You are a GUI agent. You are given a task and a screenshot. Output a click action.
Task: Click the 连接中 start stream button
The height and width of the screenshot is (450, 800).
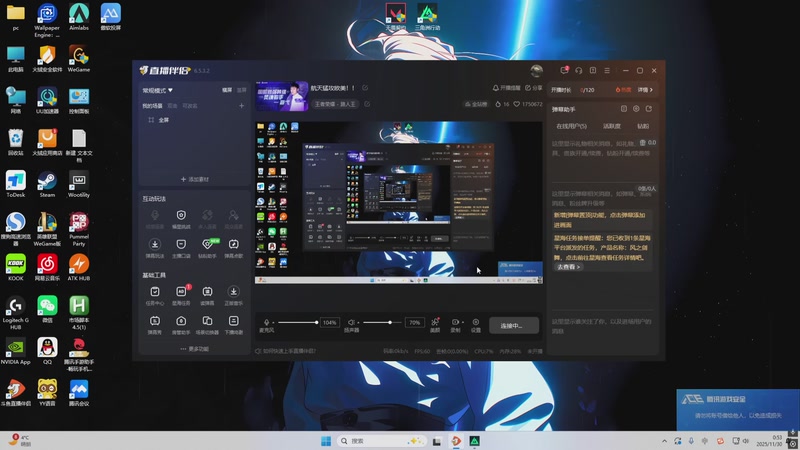pos(514,325)
